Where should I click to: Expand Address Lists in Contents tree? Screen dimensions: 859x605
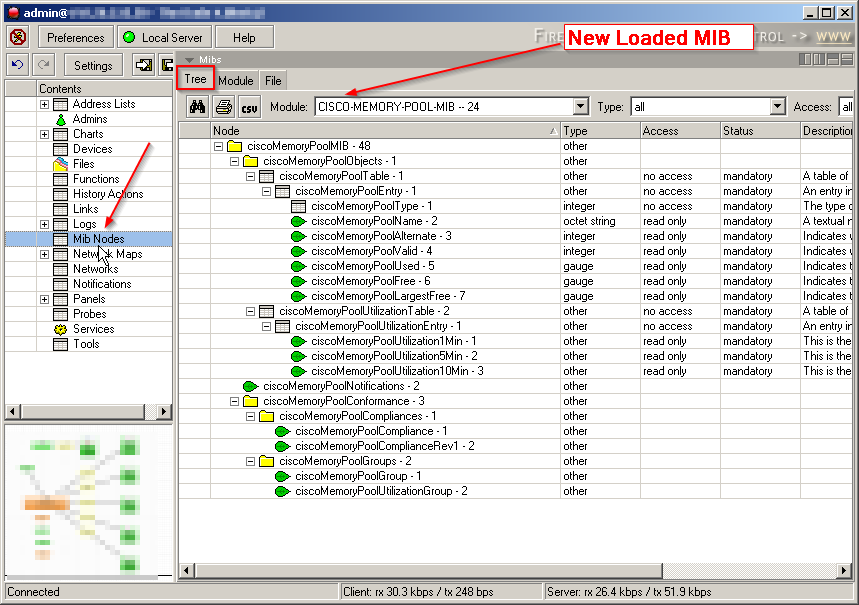coord(44,104)
